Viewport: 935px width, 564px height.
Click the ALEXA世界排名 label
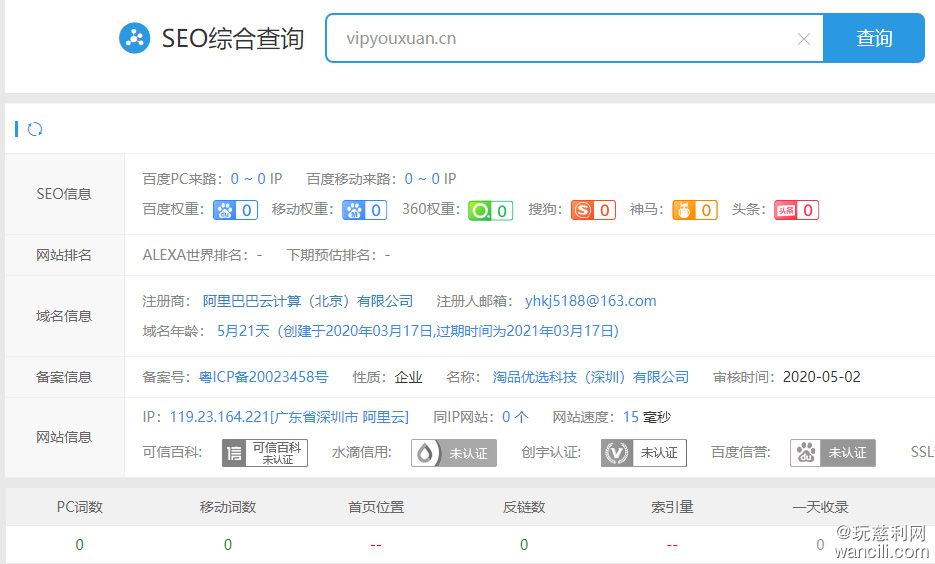pos(195,255)
